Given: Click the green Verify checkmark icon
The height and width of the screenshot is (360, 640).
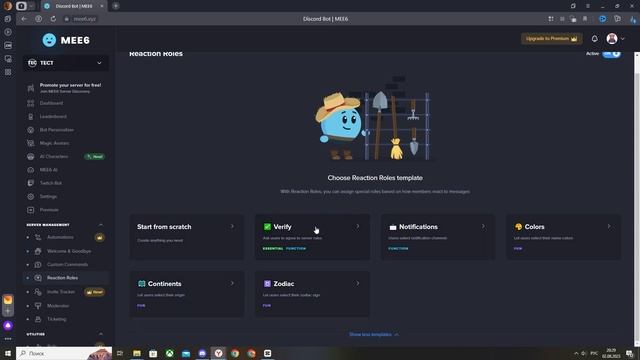Looking at the screenshot, I should [x=267, y=227].
